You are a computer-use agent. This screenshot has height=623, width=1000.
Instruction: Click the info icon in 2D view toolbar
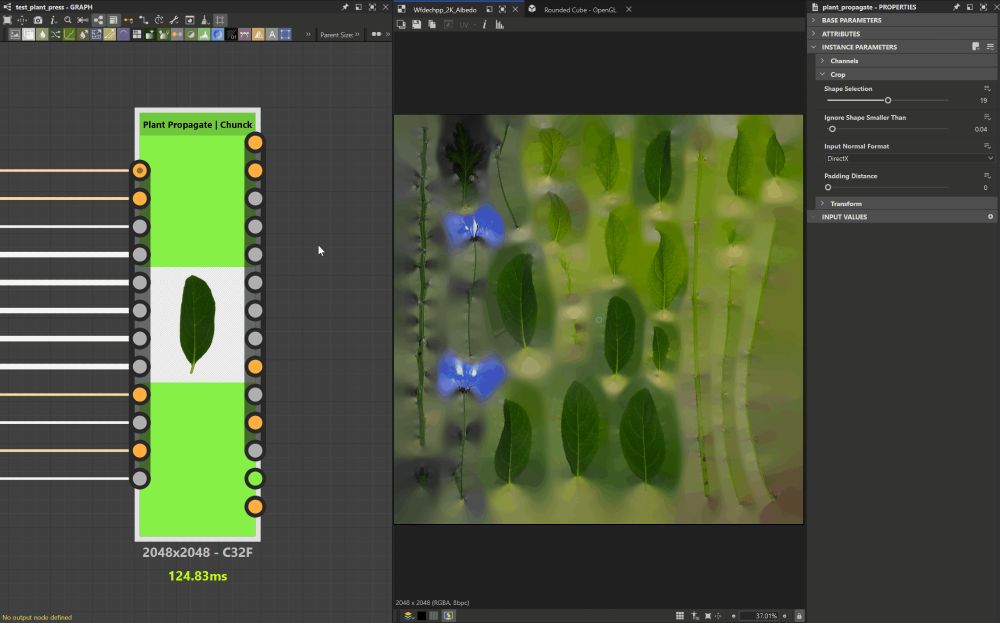[x=485, y=24]
